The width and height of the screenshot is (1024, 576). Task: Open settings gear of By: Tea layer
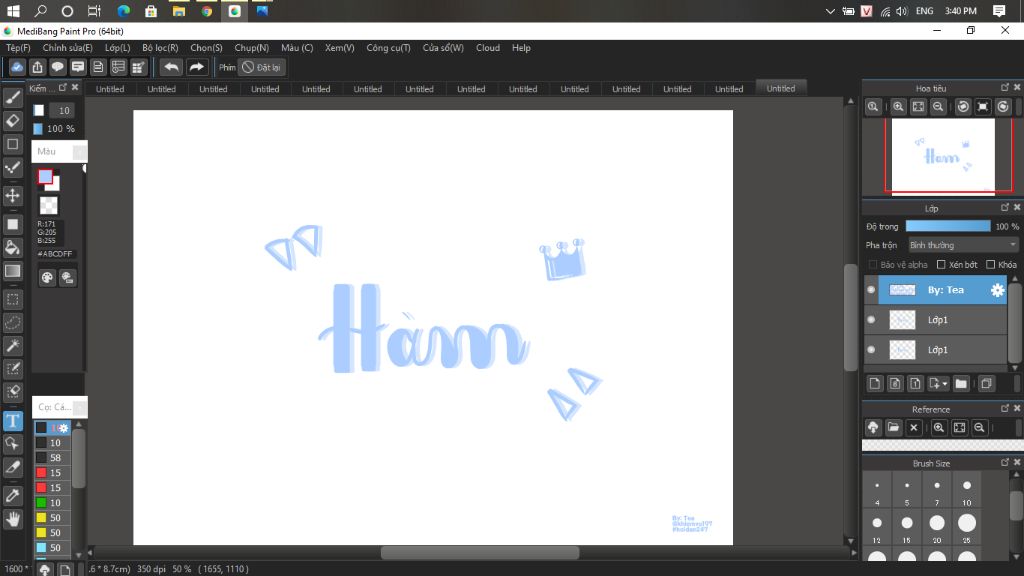click(997, 290)
